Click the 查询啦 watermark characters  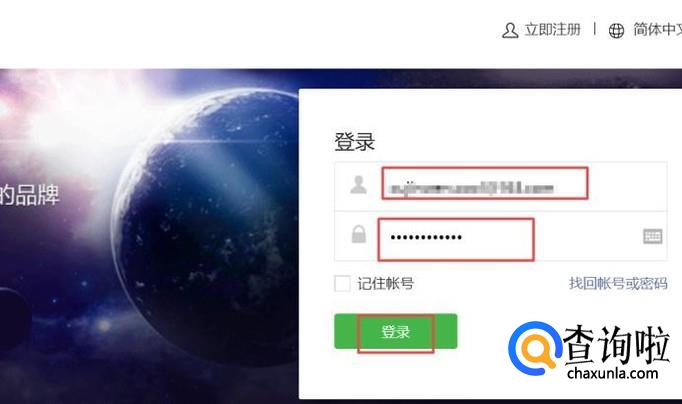coord(615,344)
